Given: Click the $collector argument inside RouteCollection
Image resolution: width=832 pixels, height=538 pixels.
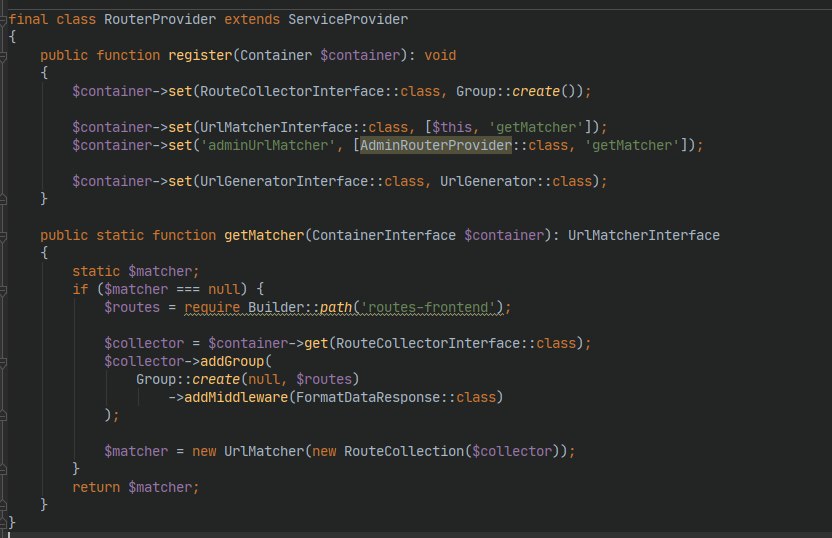Looking at the screenshot, I should pyautogui.click(x=512, y=452).
